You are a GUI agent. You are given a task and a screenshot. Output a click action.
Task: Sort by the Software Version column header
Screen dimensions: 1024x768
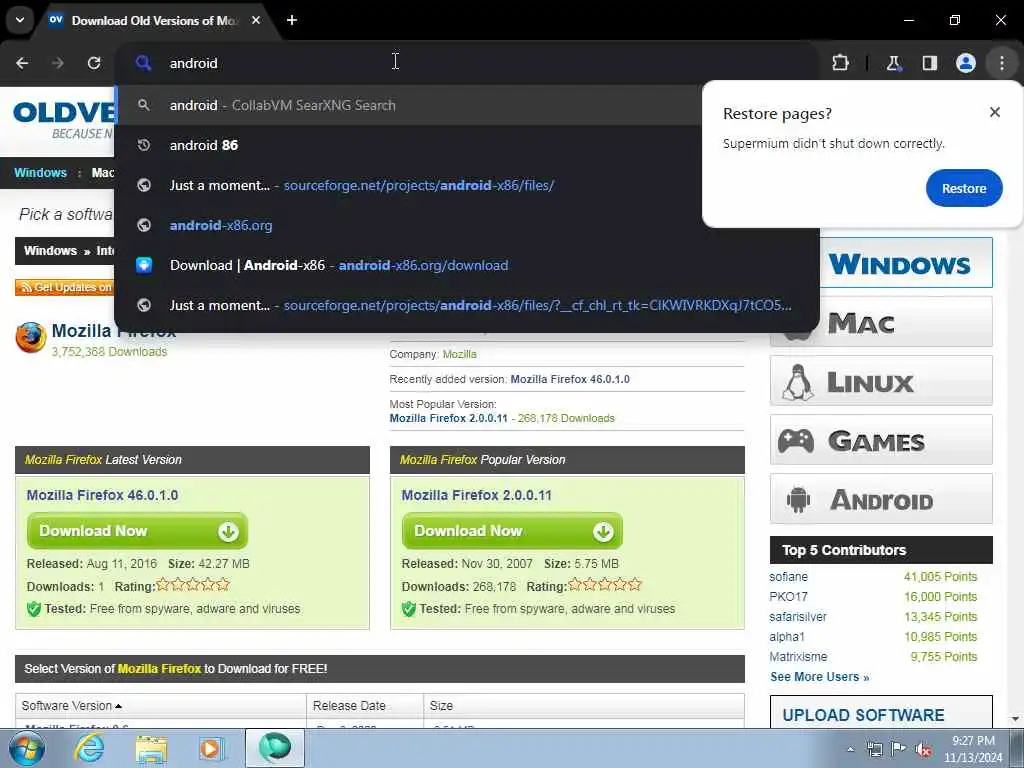pos(71,706)
